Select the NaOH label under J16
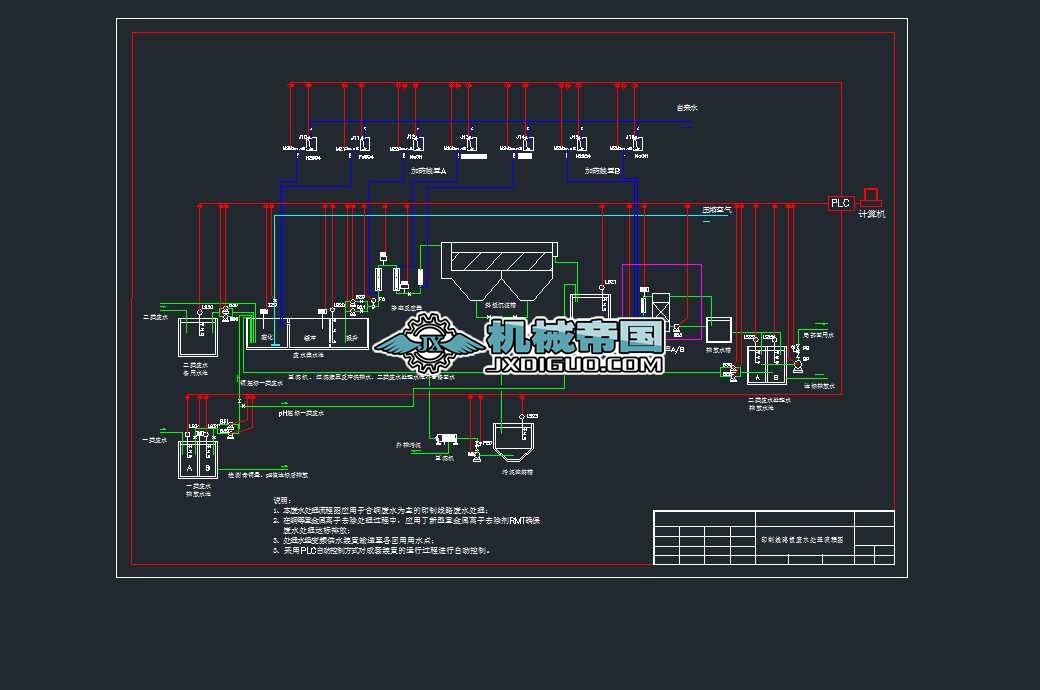 [x=641, y=157]
